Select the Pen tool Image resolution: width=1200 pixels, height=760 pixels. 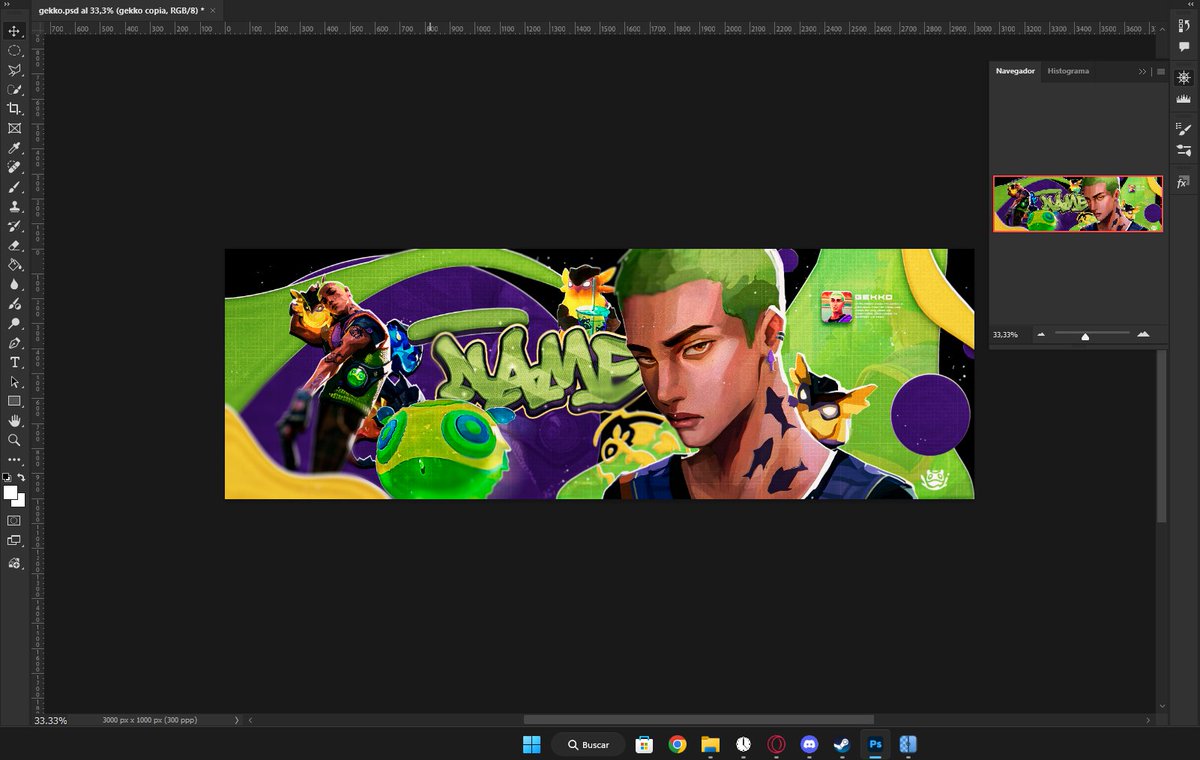coord(14,343)
